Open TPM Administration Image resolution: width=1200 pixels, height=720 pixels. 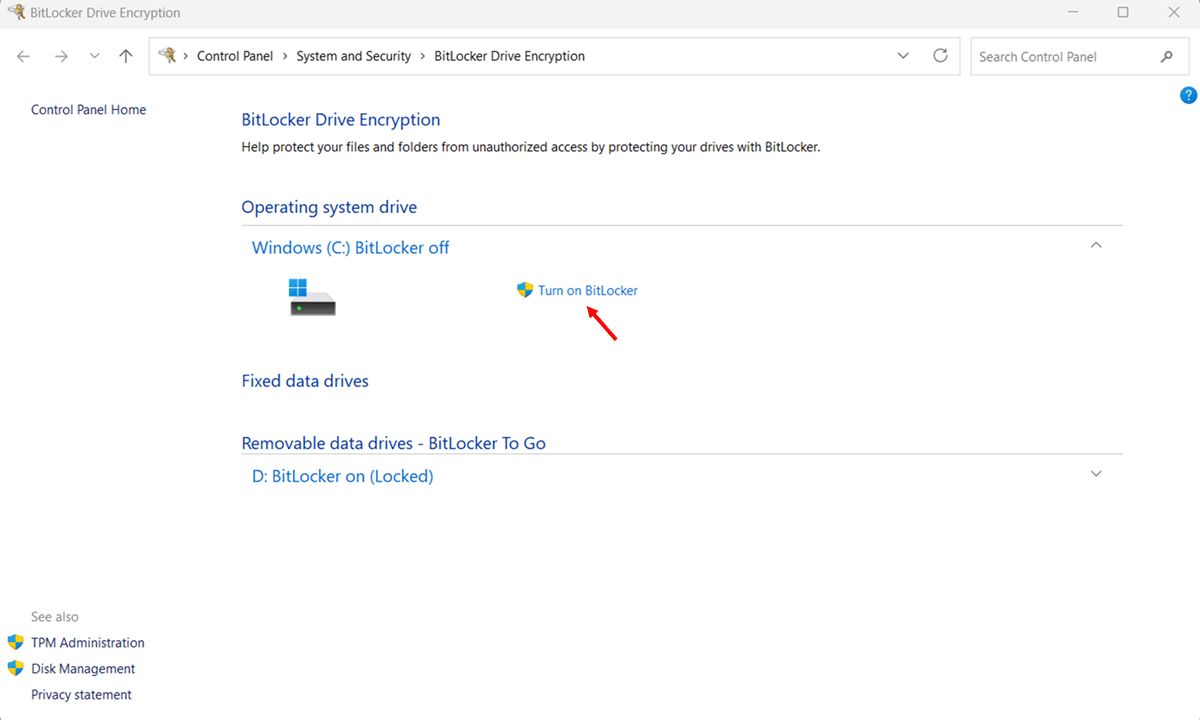click(x=87, y=643)
